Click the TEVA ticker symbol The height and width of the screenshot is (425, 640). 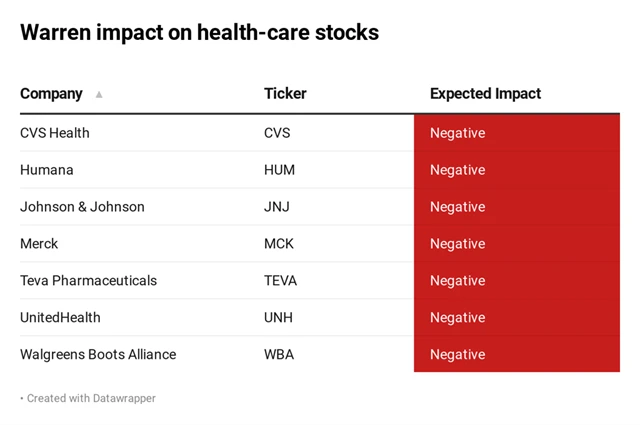(x=280, y=281)
